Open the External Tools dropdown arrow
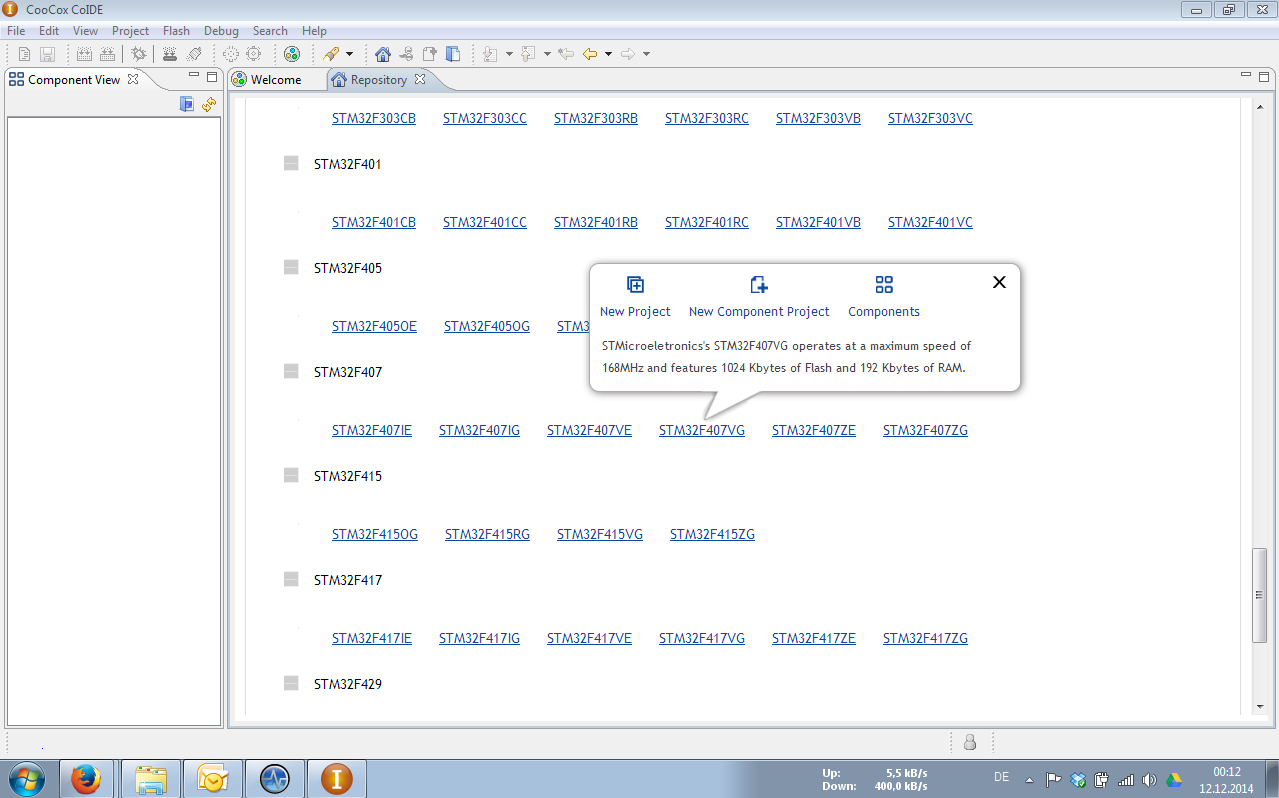1279x798 pixels. pos(349,54)
